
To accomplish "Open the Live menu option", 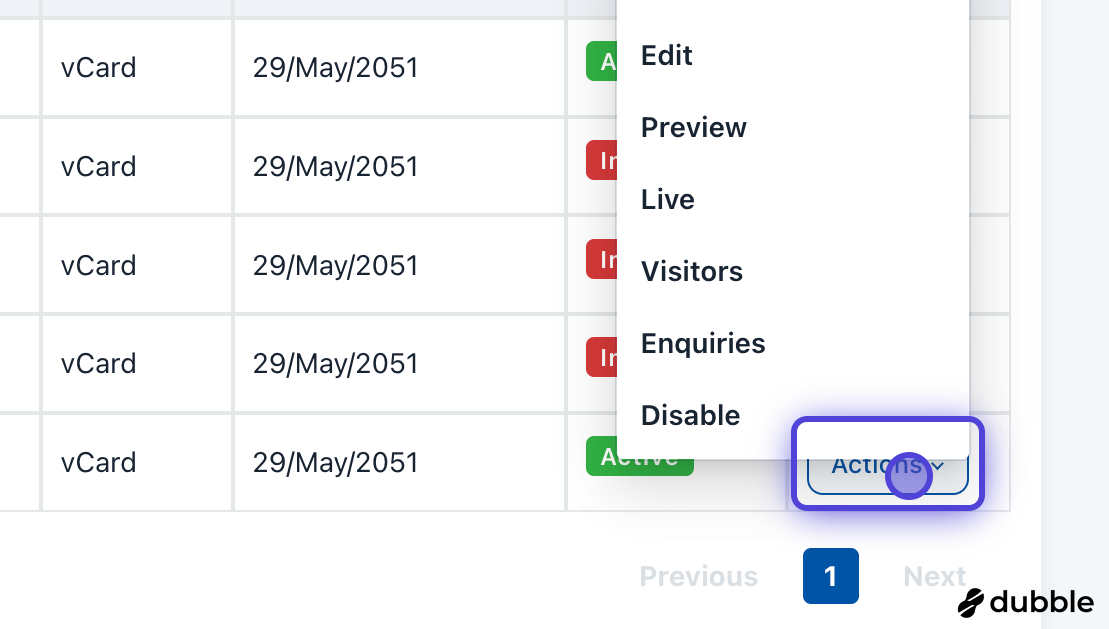I will (x=668, y=200).
